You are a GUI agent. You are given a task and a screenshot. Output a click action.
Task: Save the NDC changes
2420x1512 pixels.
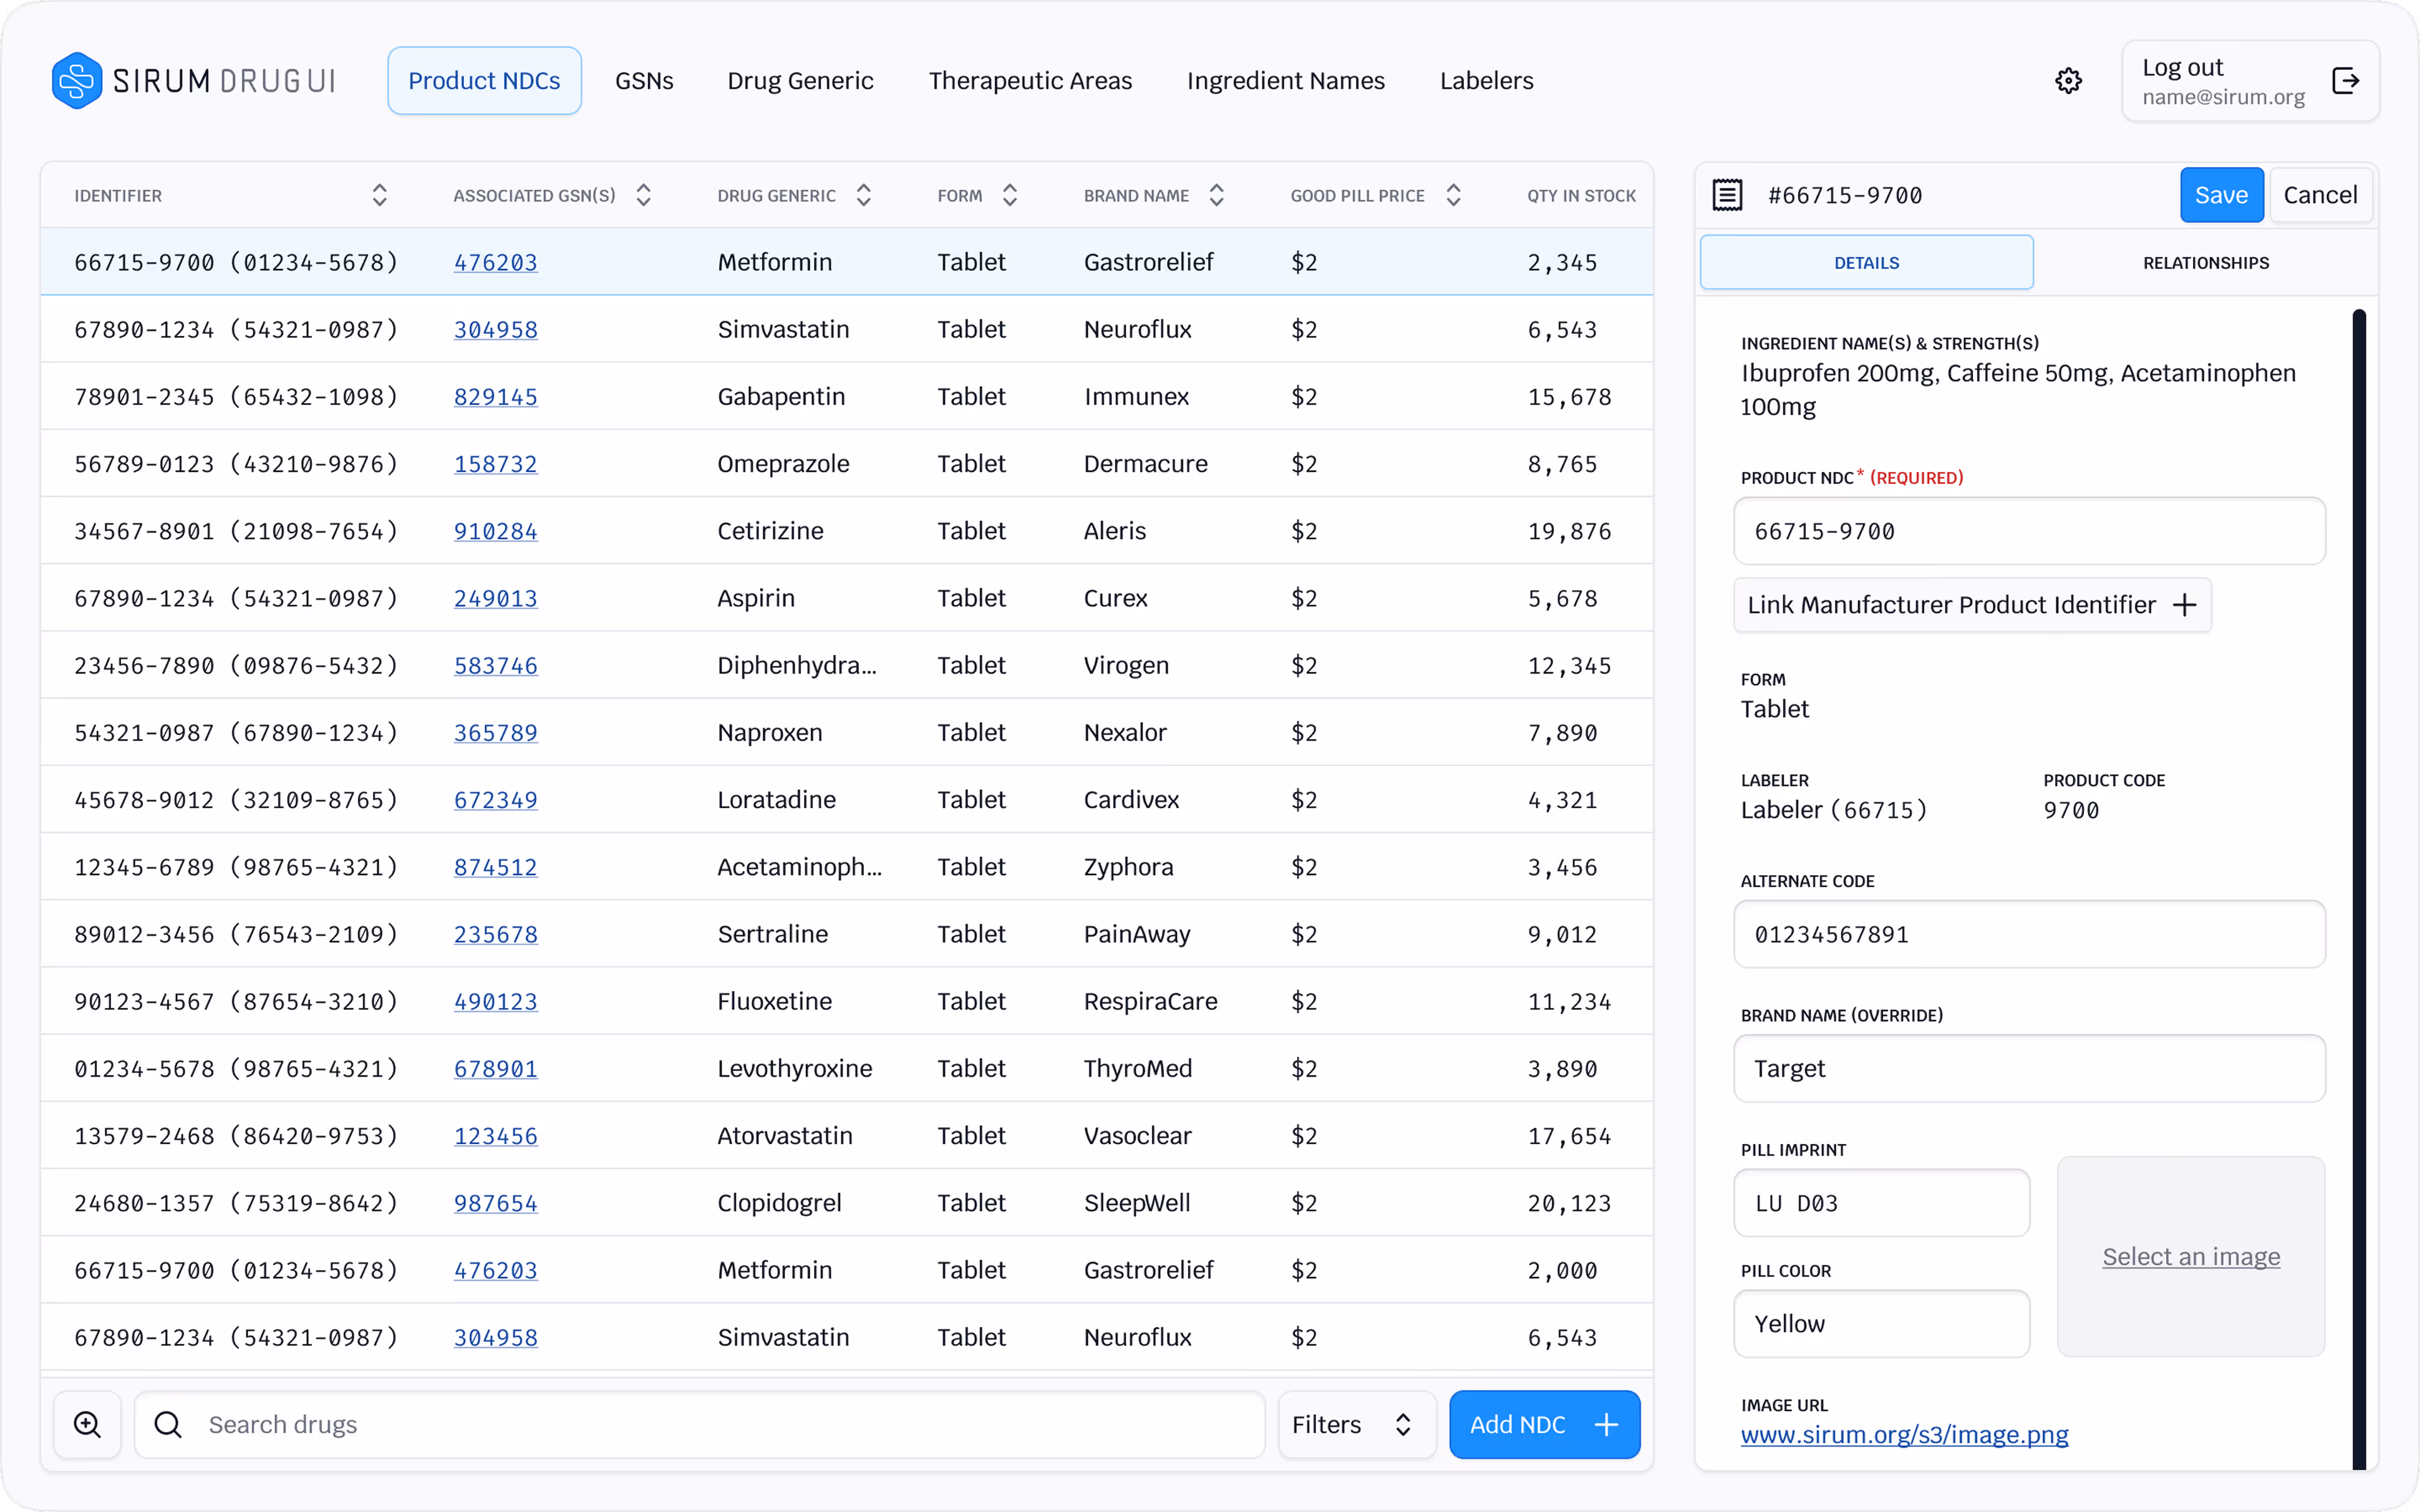coord(2221,195)
